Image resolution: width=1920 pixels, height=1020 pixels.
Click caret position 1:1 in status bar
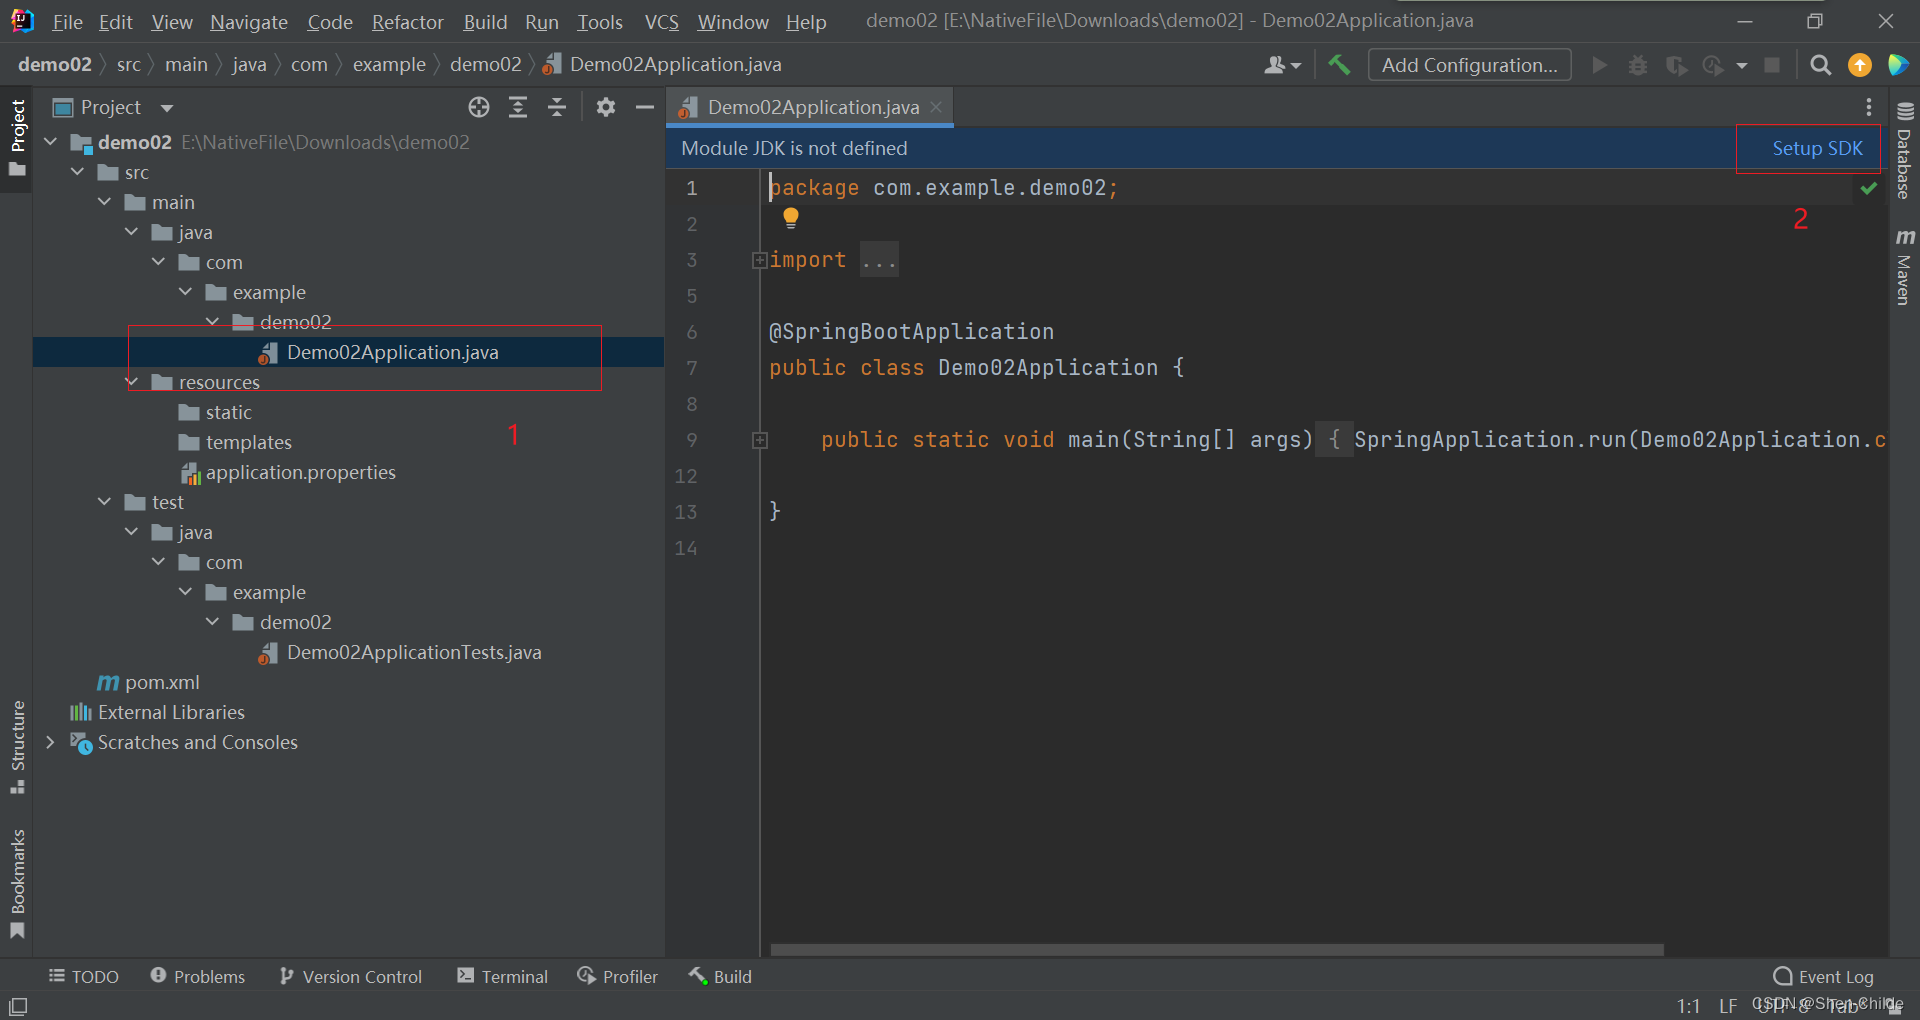(1689, 1006)
